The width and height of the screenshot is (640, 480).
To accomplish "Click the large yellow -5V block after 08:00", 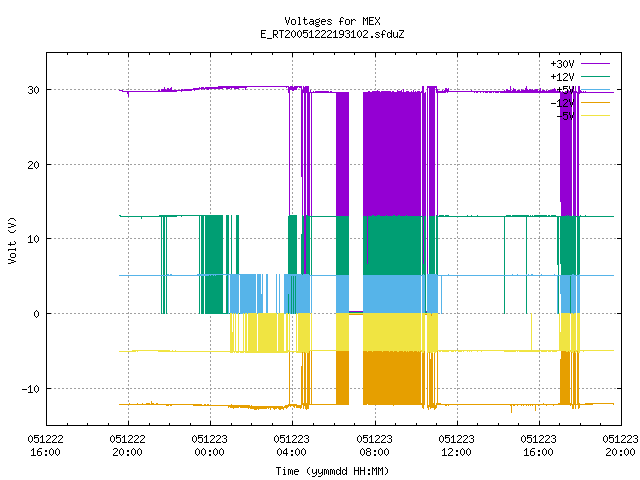I will [392, 332].
